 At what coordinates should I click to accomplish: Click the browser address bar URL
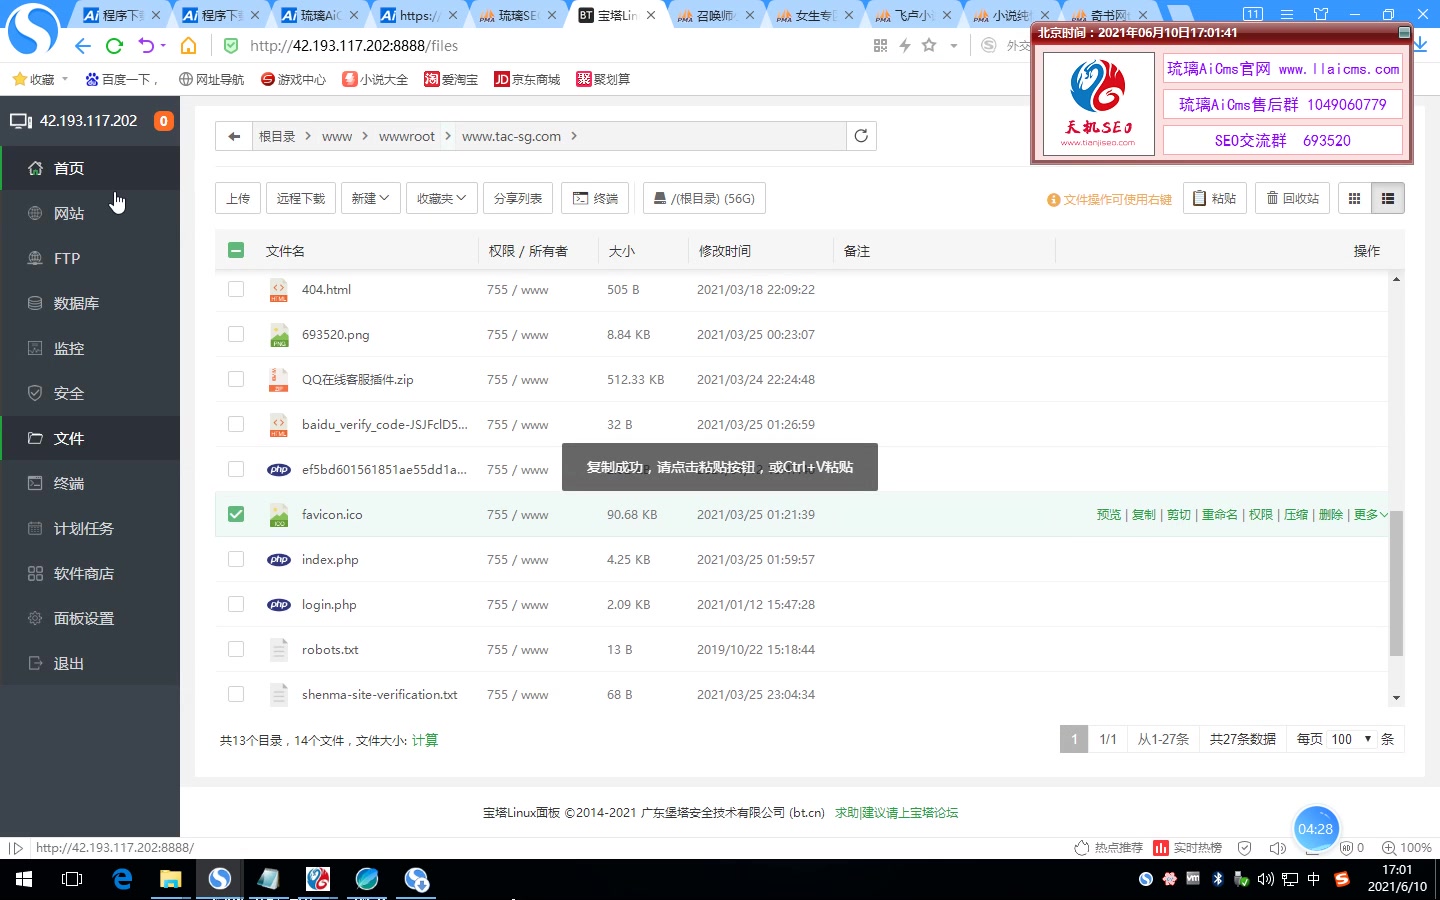[x=354, y=45]
